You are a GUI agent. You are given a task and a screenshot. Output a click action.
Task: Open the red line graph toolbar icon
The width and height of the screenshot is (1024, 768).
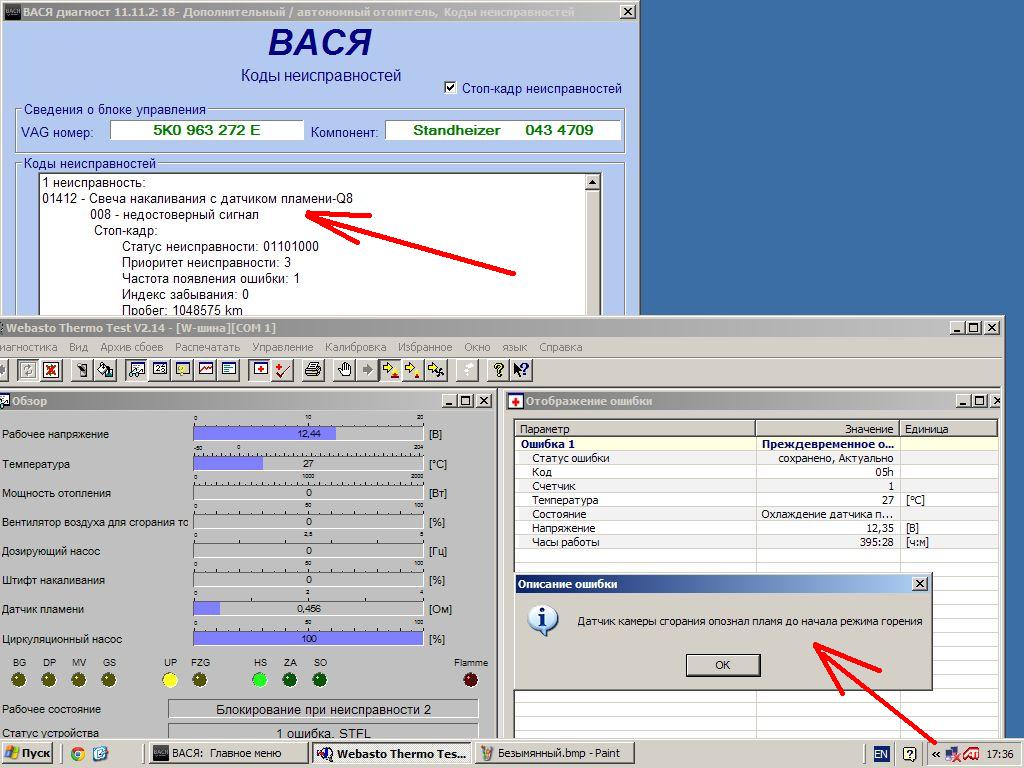point(206,370)
